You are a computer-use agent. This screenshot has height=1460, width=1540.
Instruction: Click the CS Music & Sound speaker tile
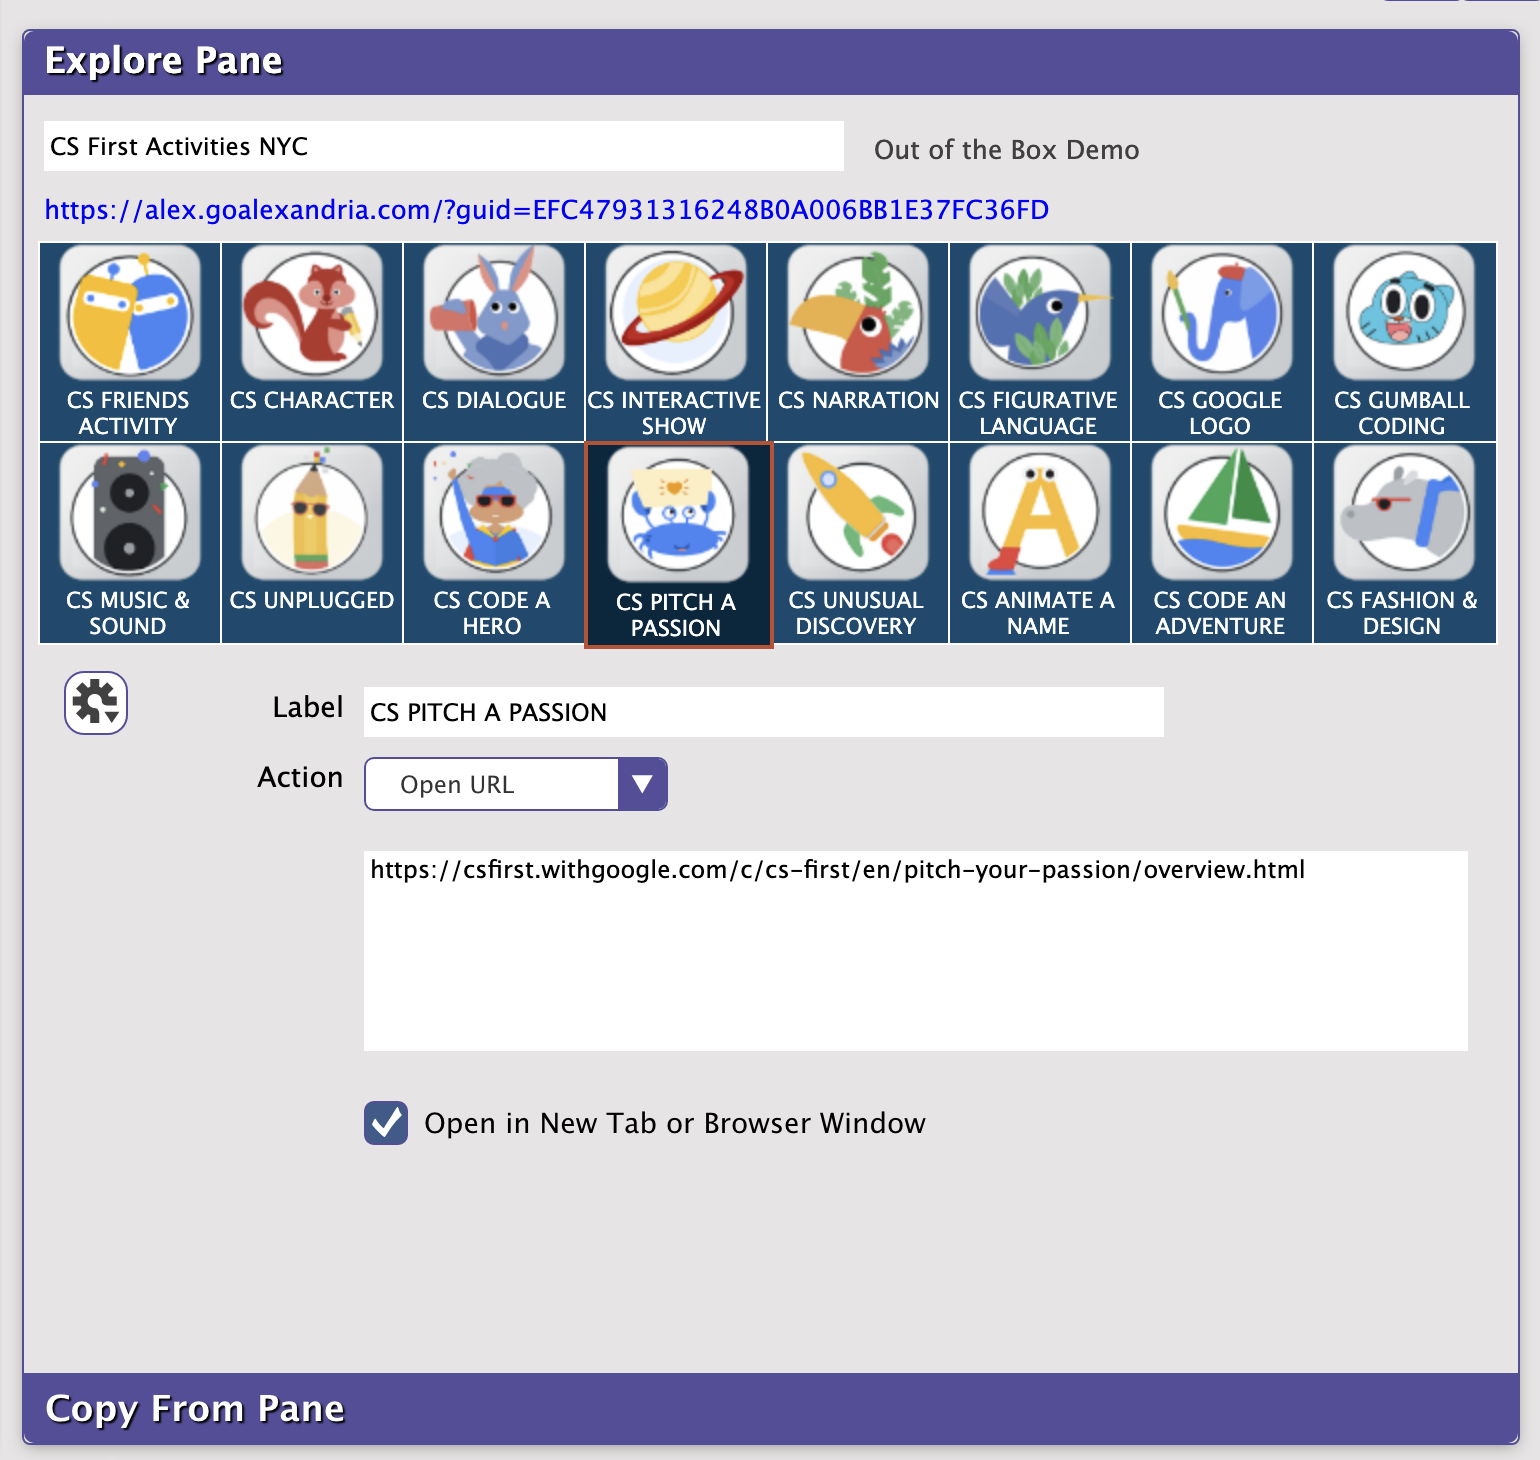(x=130, y=543)
